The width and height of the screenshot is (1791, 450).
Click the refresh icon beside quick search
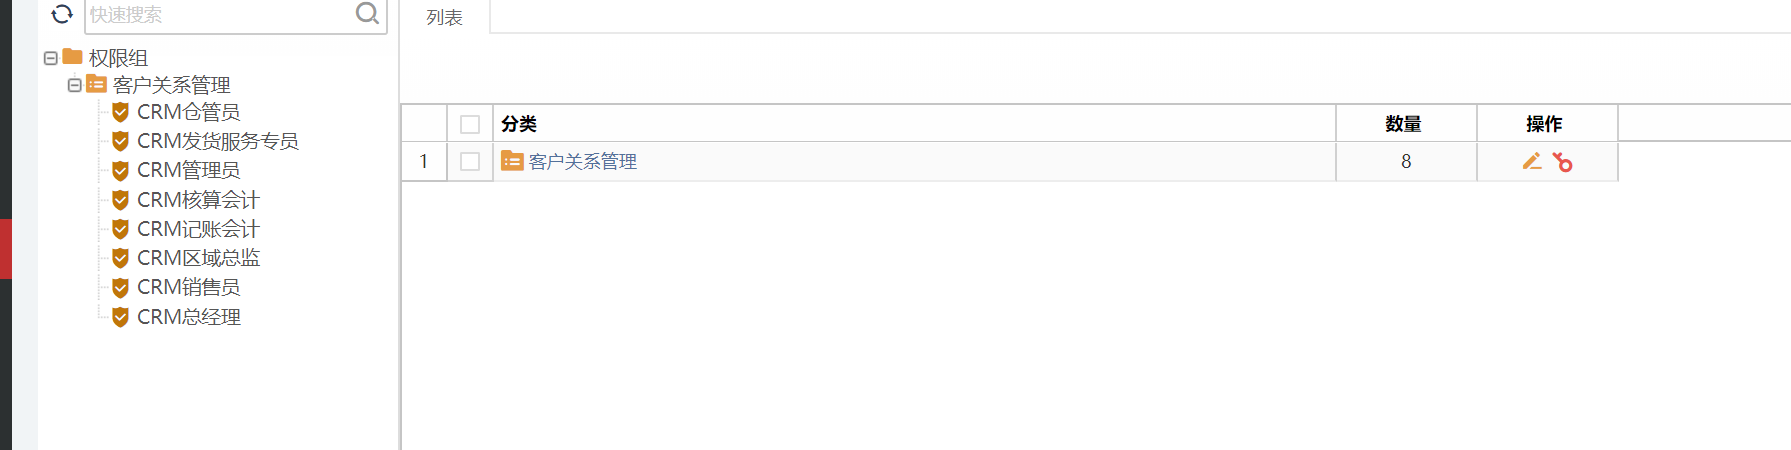click(x=62, y=14)
